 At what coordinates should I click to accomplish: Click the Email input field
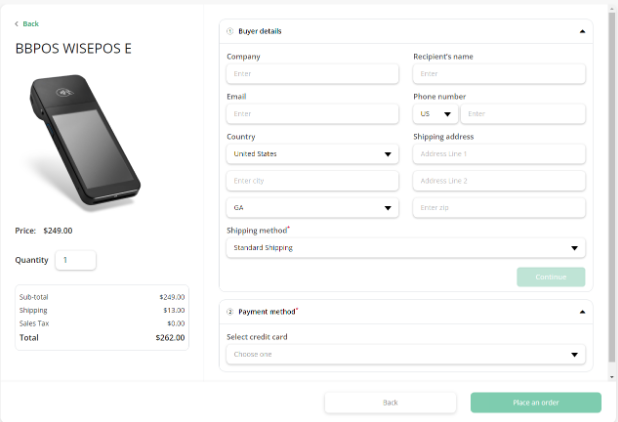pos(312,114)
